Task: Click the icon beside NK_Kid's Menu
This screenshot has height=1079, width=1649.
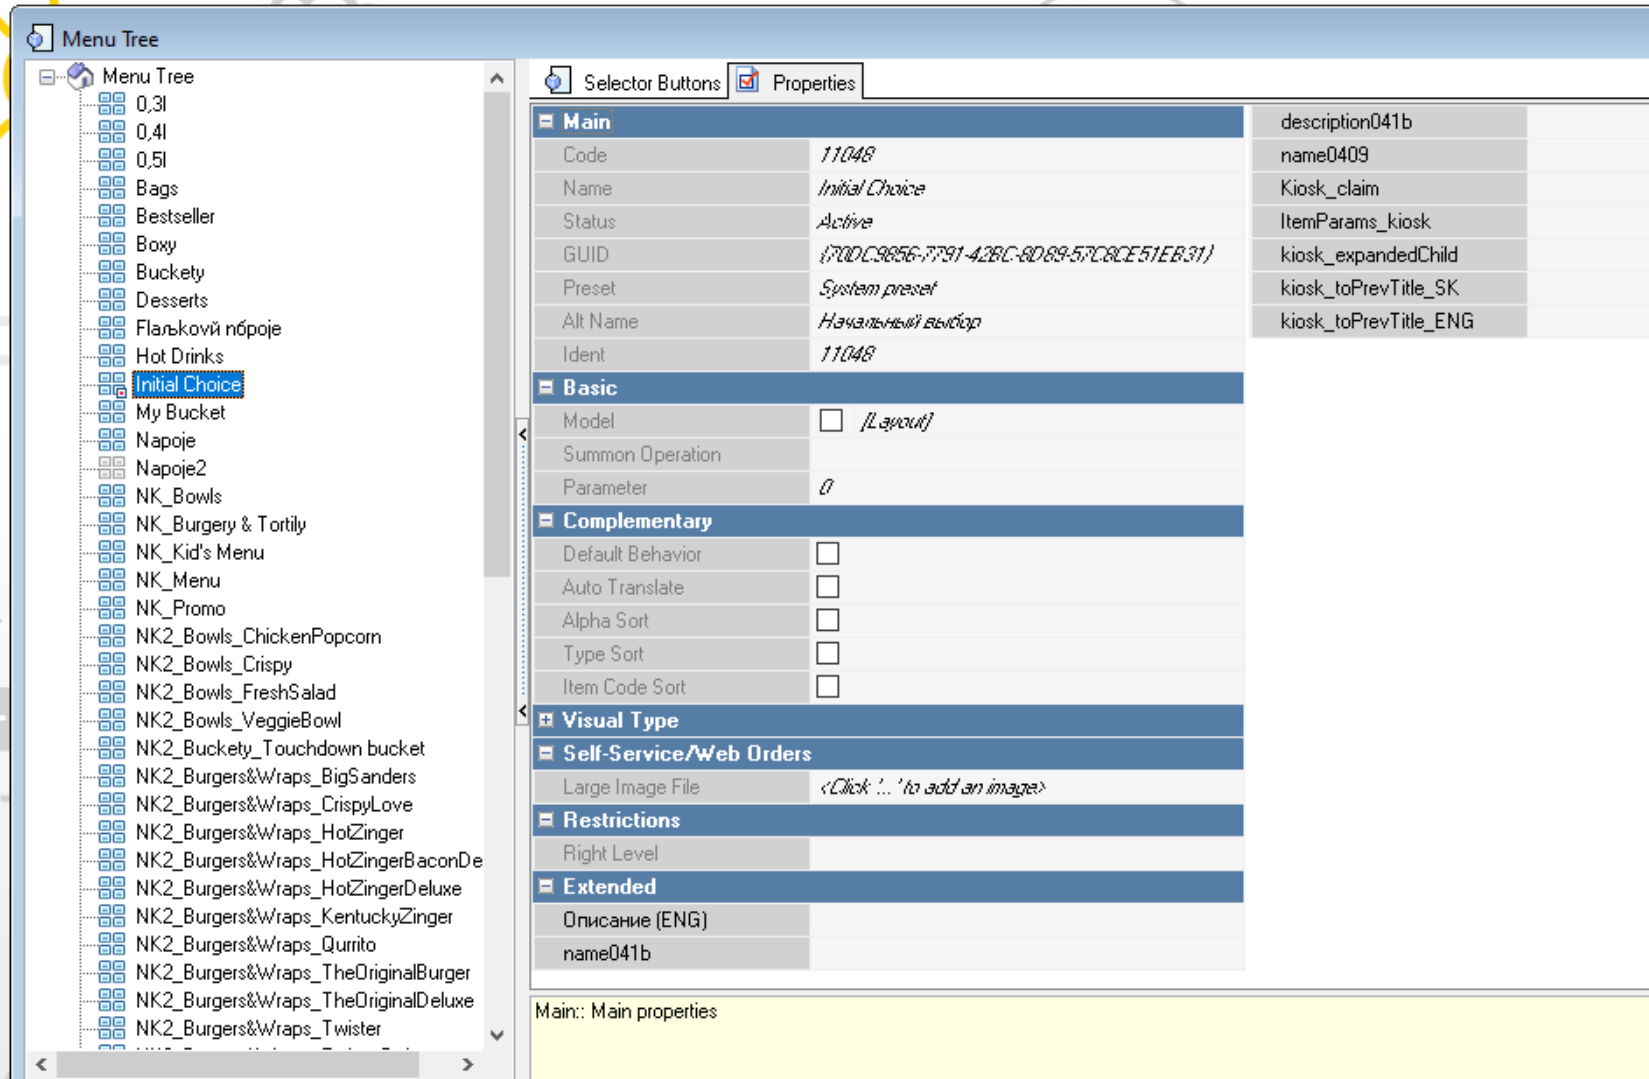Action: 112,552
